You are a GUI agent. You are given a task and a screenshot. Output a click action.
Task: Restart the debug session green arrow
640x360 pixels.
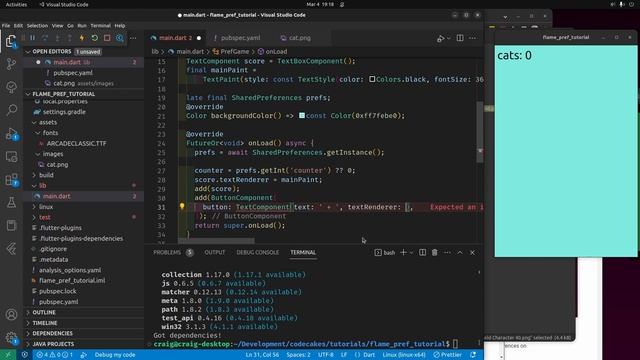(x=95, y=38)
